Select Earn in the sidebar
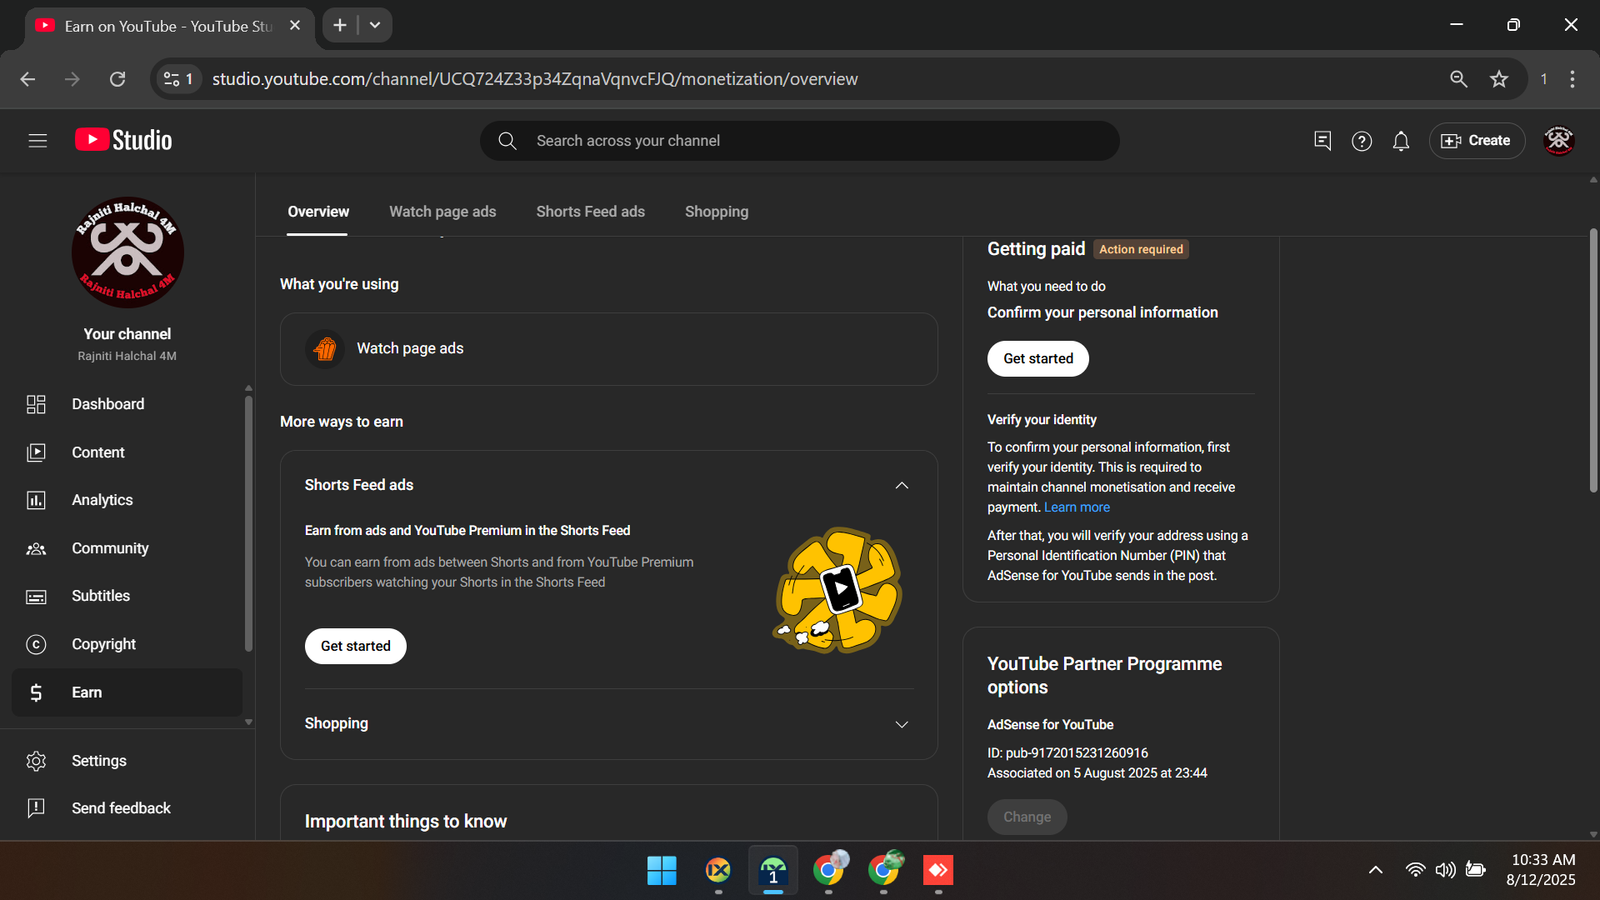The height and width of the screenshot is (900, 1600). (x=127, y=692)
